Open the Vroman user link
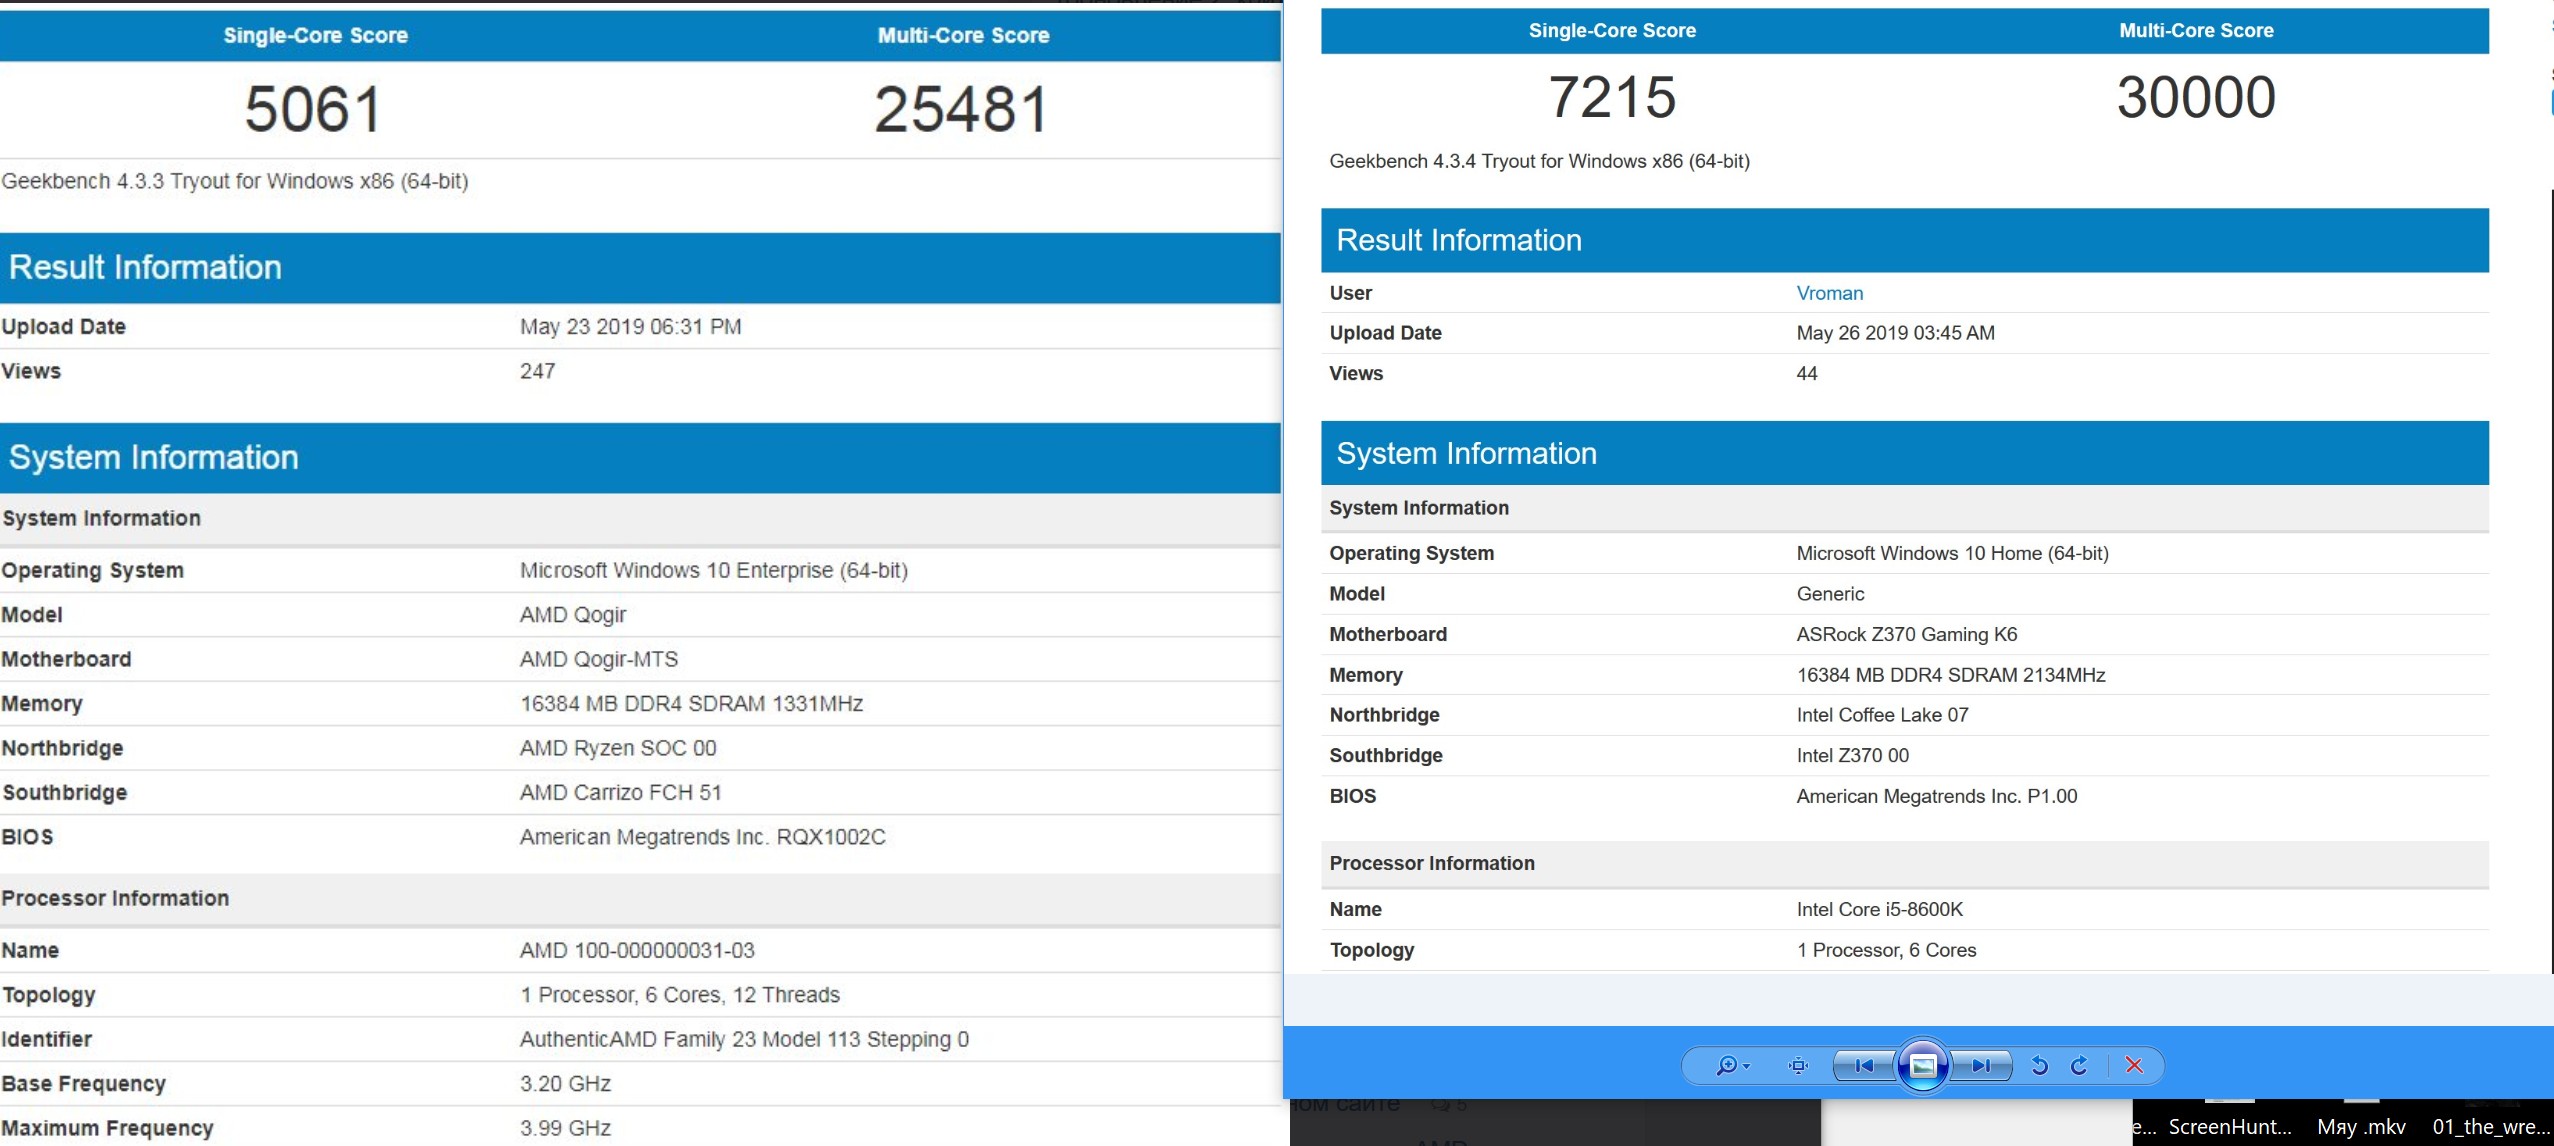 pyautogui.click(x=1829, y=293)
